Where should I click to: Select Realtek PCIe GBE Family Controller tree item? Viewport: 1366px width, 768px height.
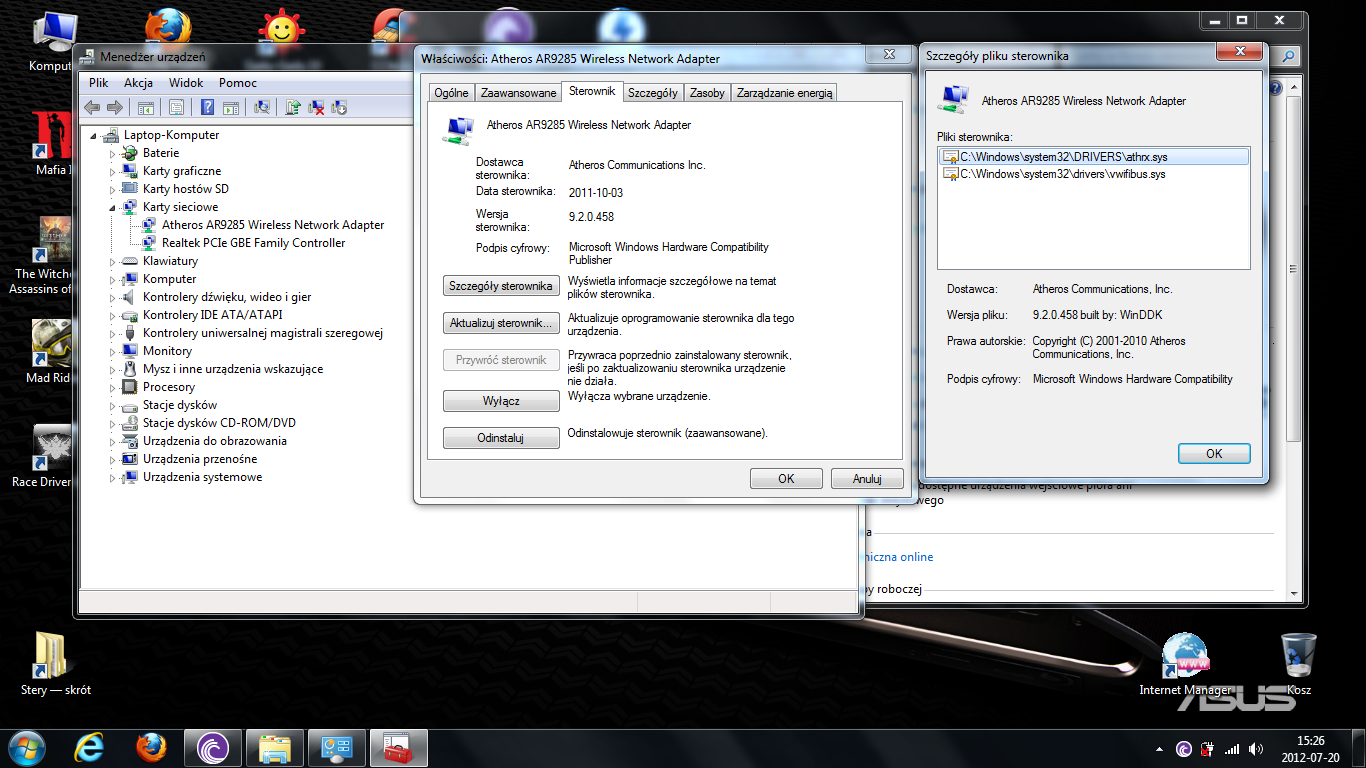pyautogui.click(x=253, y=243)
